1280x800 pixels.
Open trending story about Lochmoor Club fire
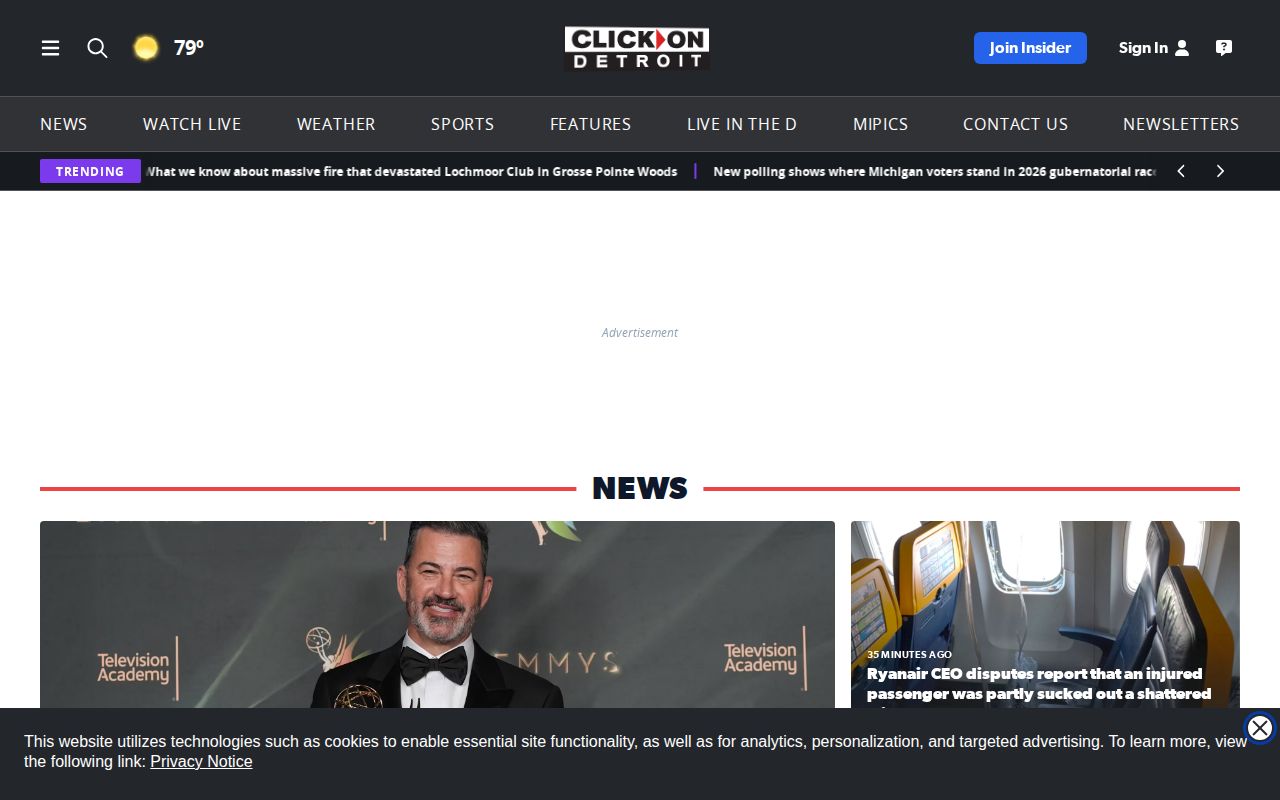click(x=412, y=171)
